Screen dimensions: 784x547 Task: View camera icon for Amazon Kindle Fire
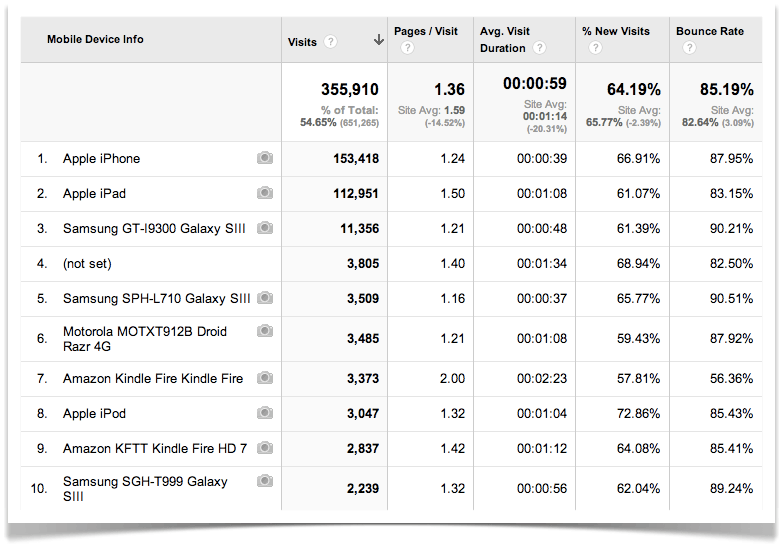(264, 378)
